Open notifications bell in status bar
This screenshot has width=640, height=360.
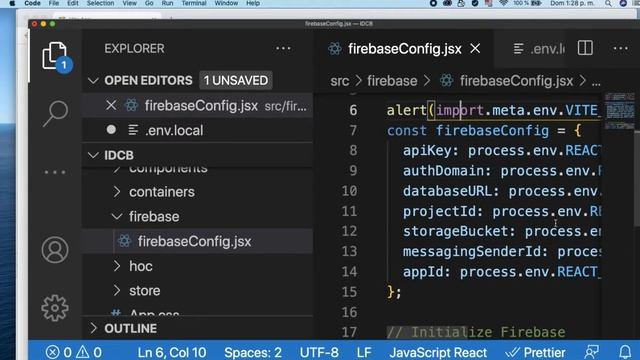pos(625,352)
